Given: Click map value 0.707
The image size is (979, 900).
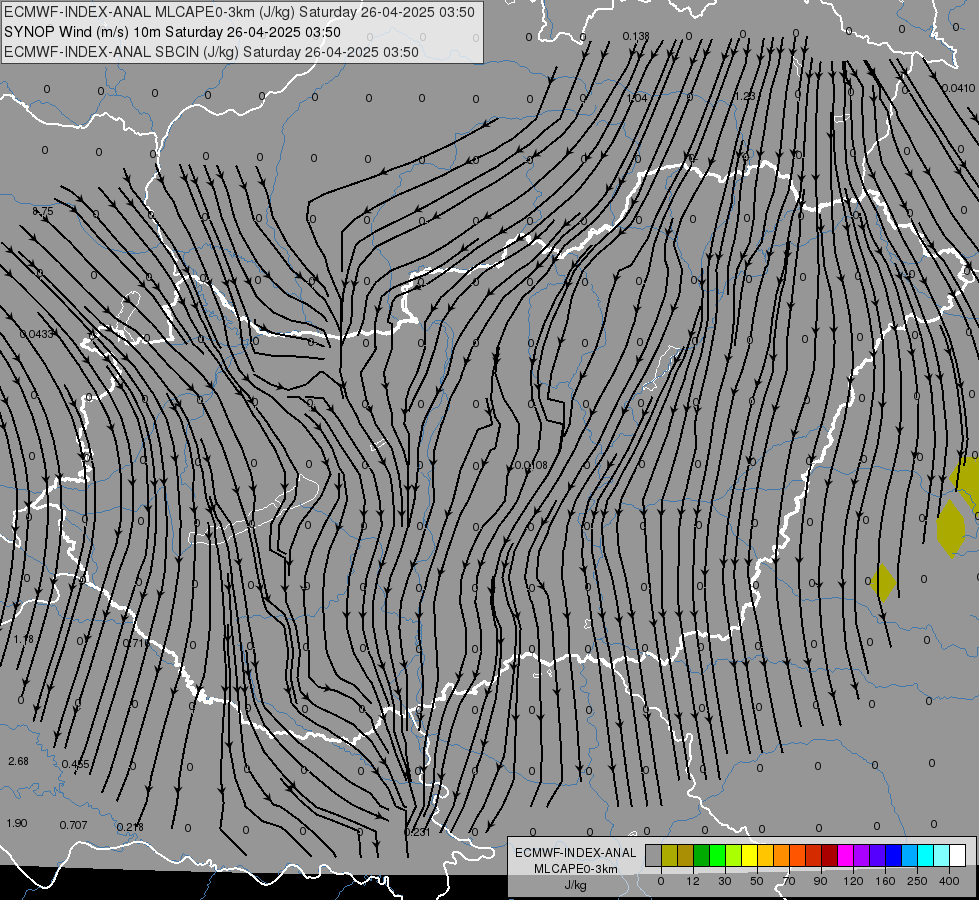Looking at the screenshot, I should coord(74,825).
